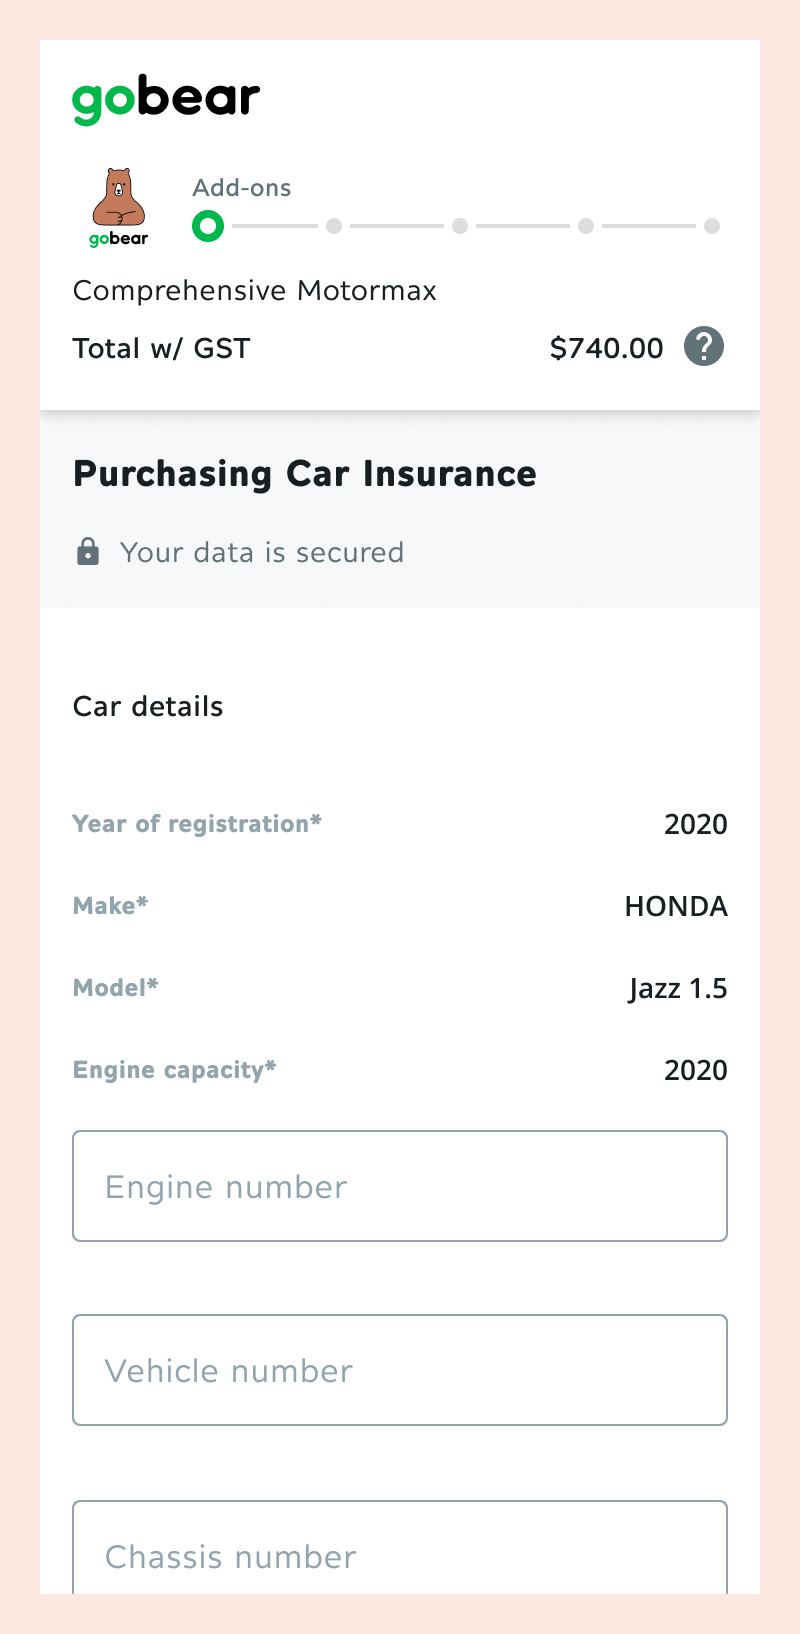
Task: Click the Comprehensive Motormax plan name
Action: pos(255,291)
